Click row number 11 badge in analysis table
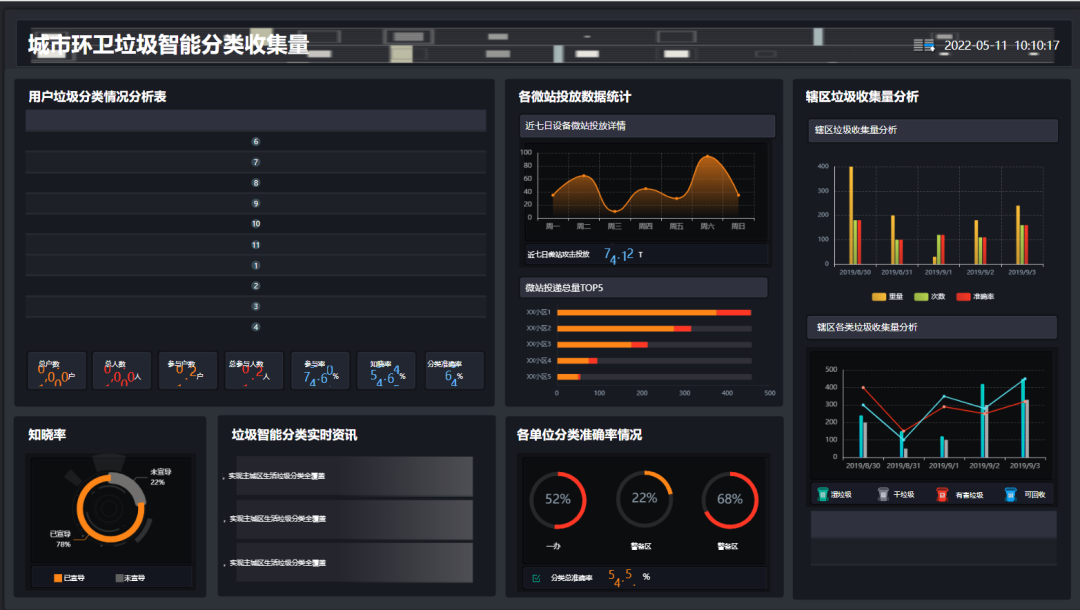Image resolution: width=1080 pixels, height=610 pixels. pyautogui.click(x=256, y=245)
